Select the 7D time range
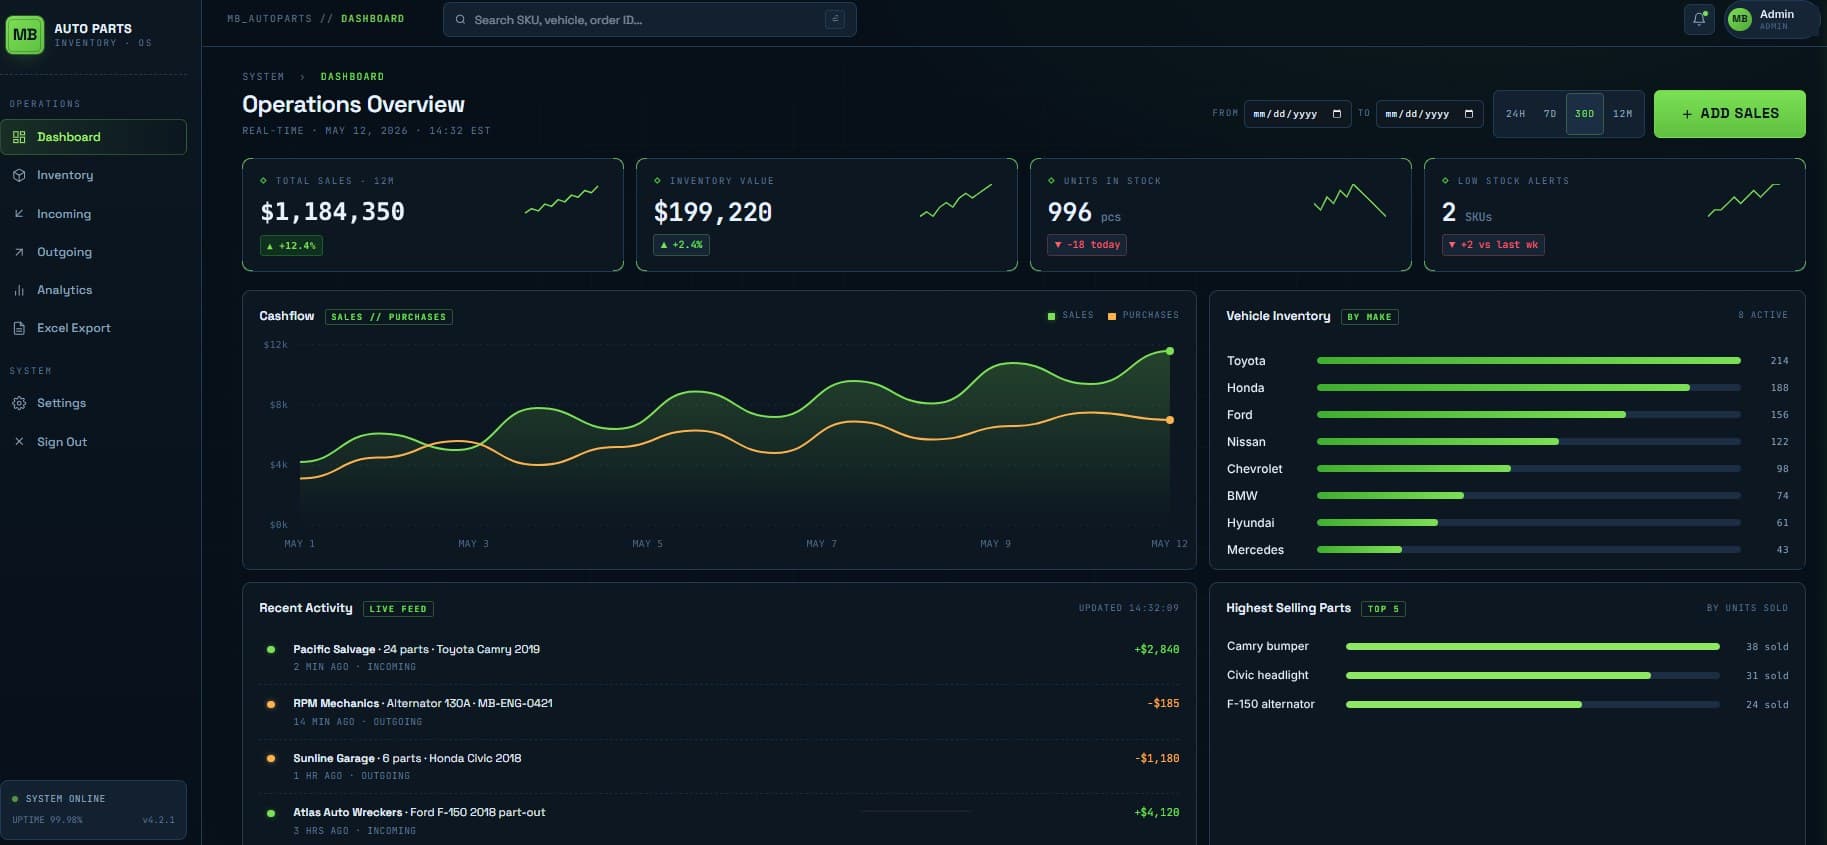Viewport: 1827px width, 845px height. tap(1549, 114)
